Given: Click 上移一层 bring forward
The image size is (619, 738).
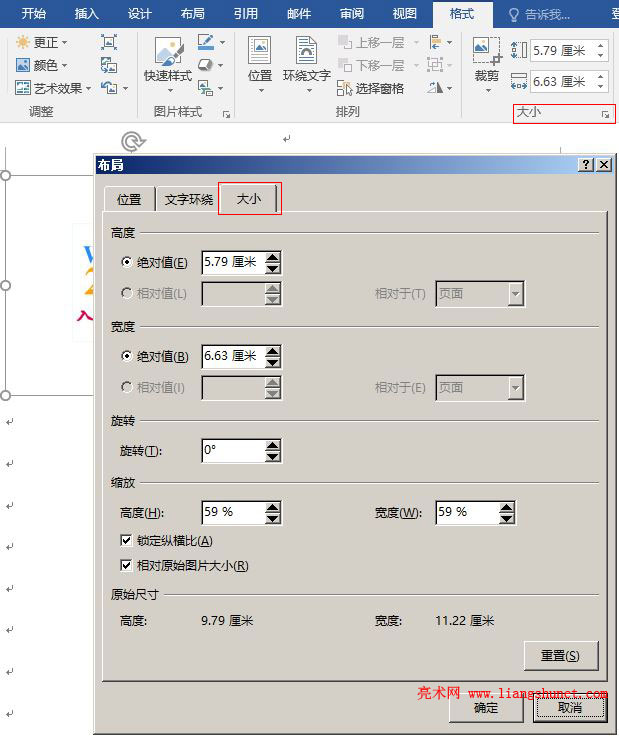Looking at the screenshot, I should [372, 42].
